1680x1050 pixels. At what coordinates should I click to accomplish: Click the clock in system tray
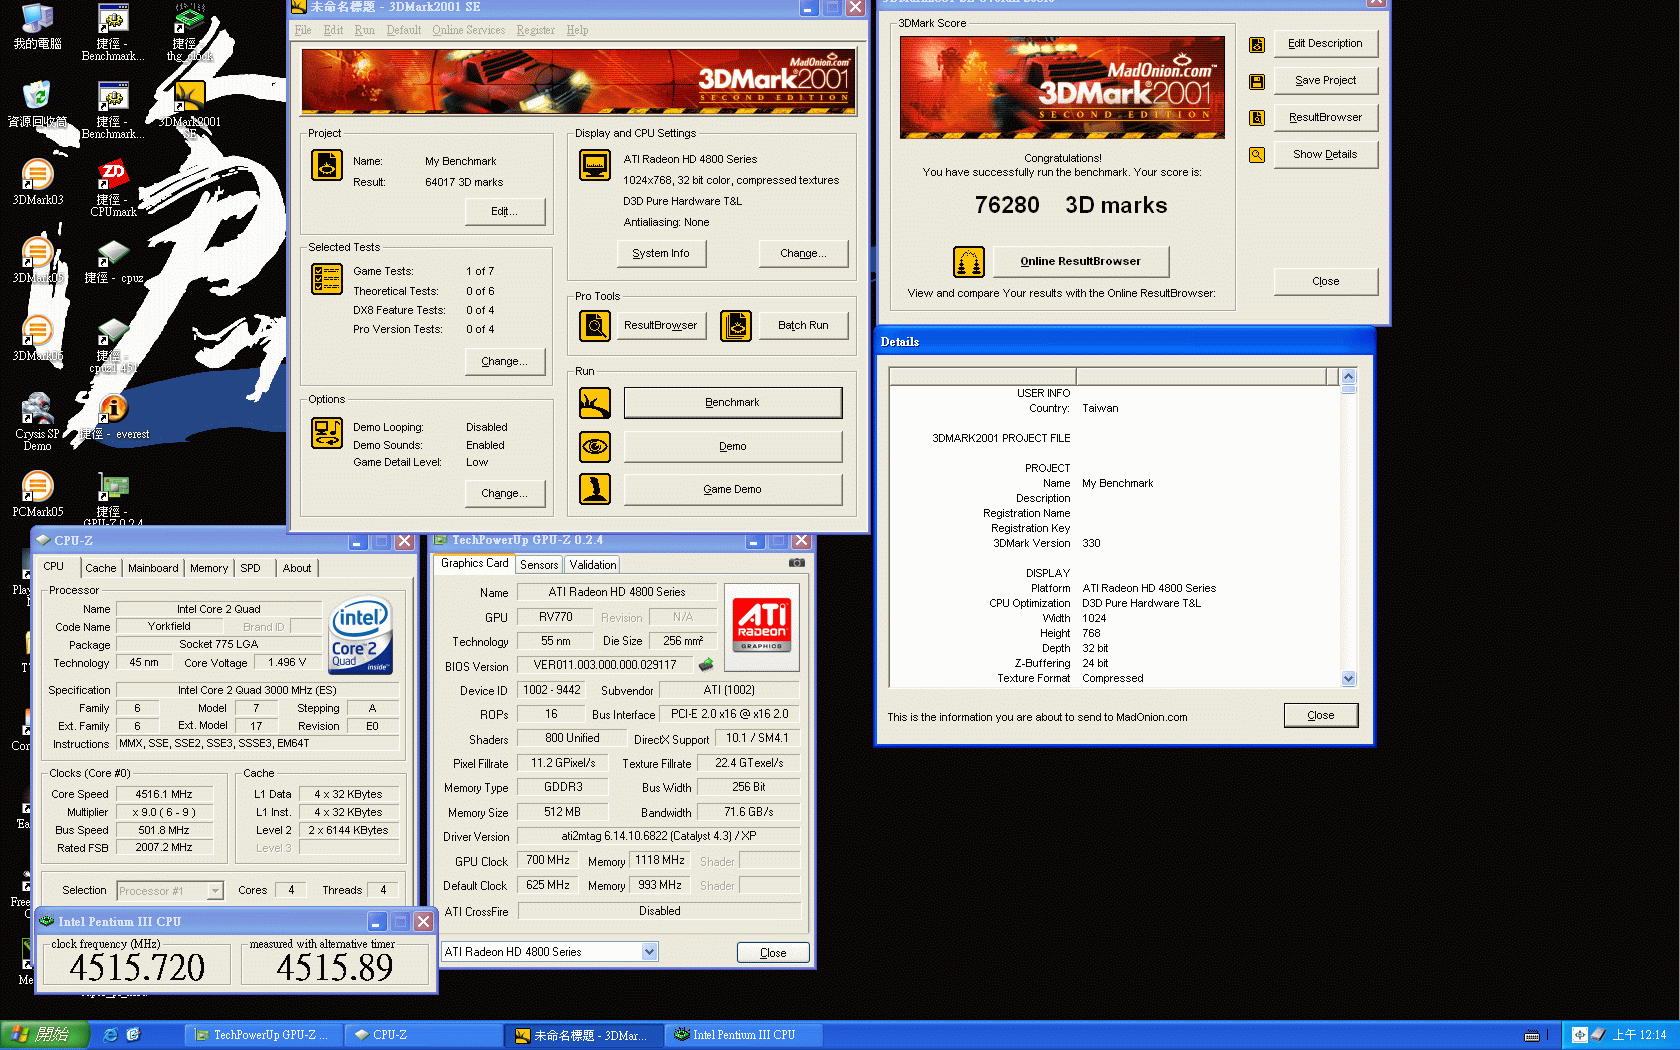pos(1639,1035)
